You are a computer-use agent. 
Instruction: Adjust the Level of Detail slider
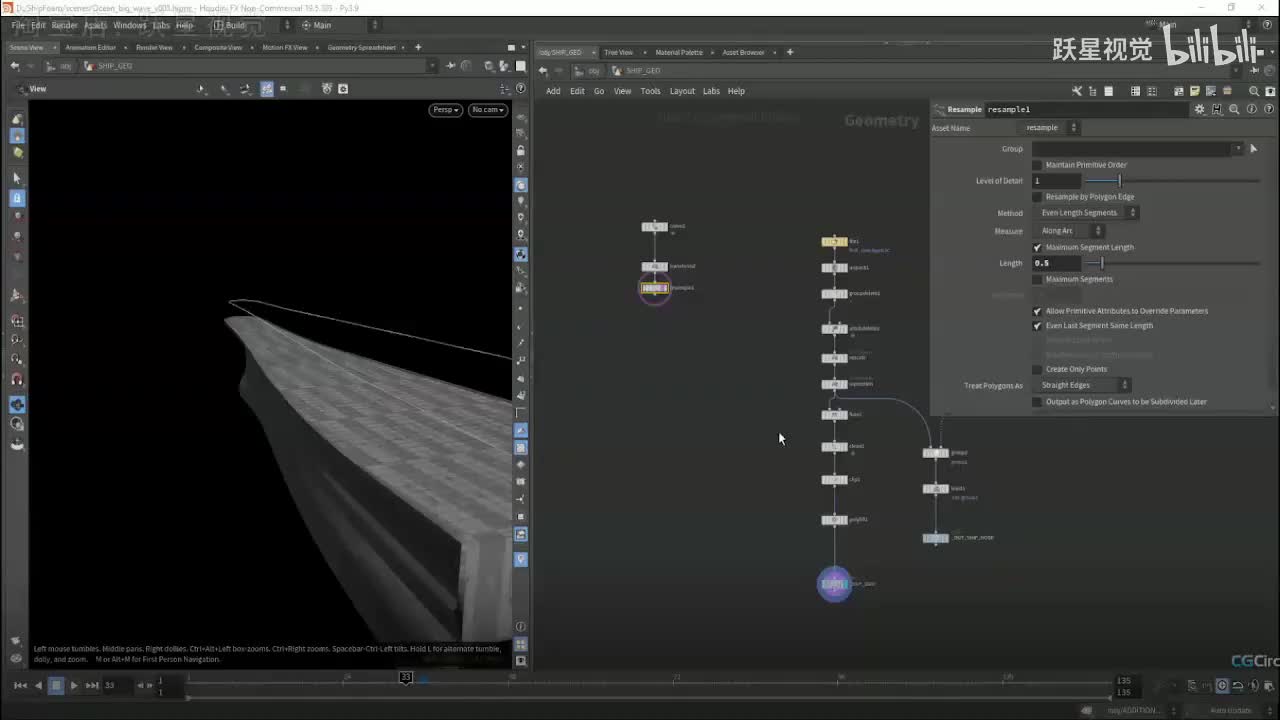(1119, 181)
